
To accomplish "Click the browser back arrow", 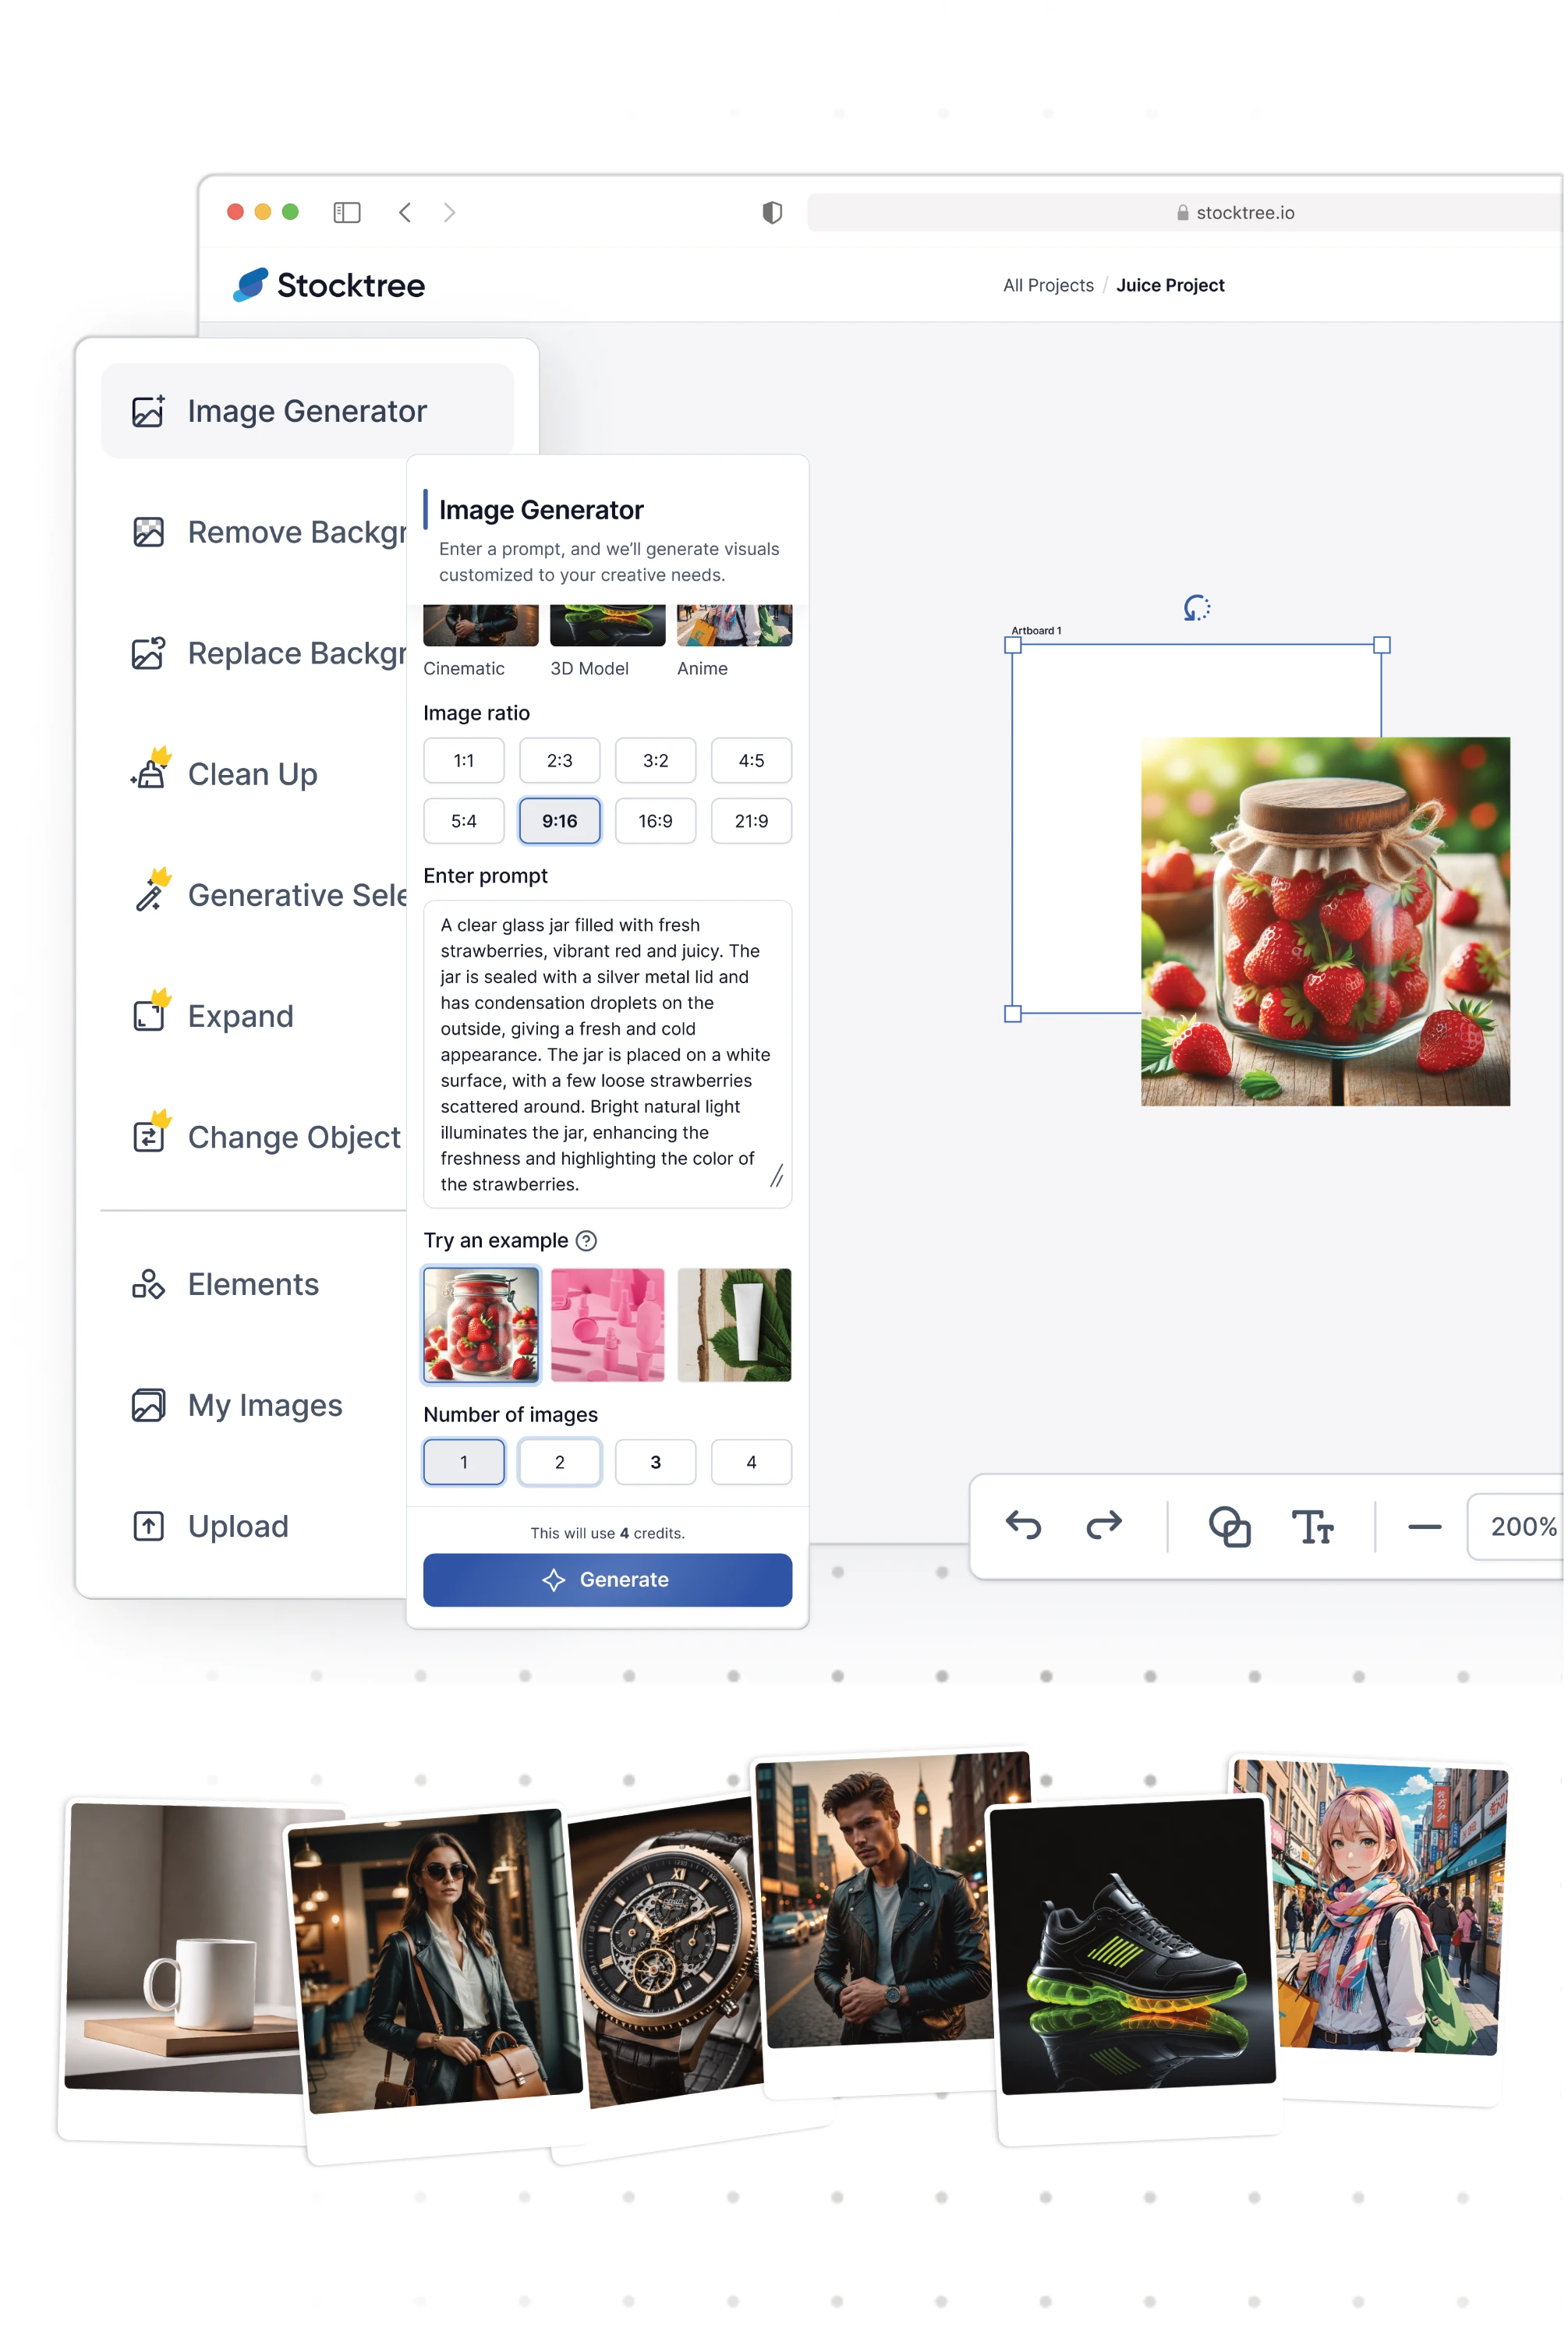I will click(405, 212).
